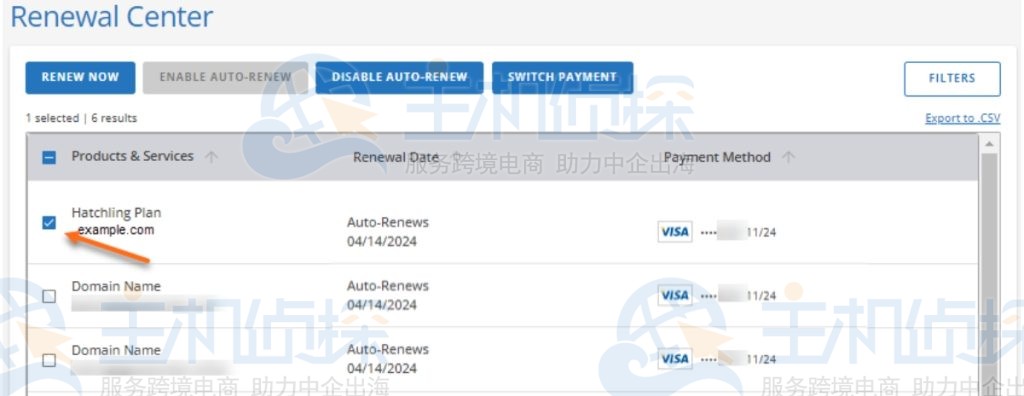Click the Renewal Center heading
Screen dimensions: 1024x396
pyautogui.click(x=112, y=17)
